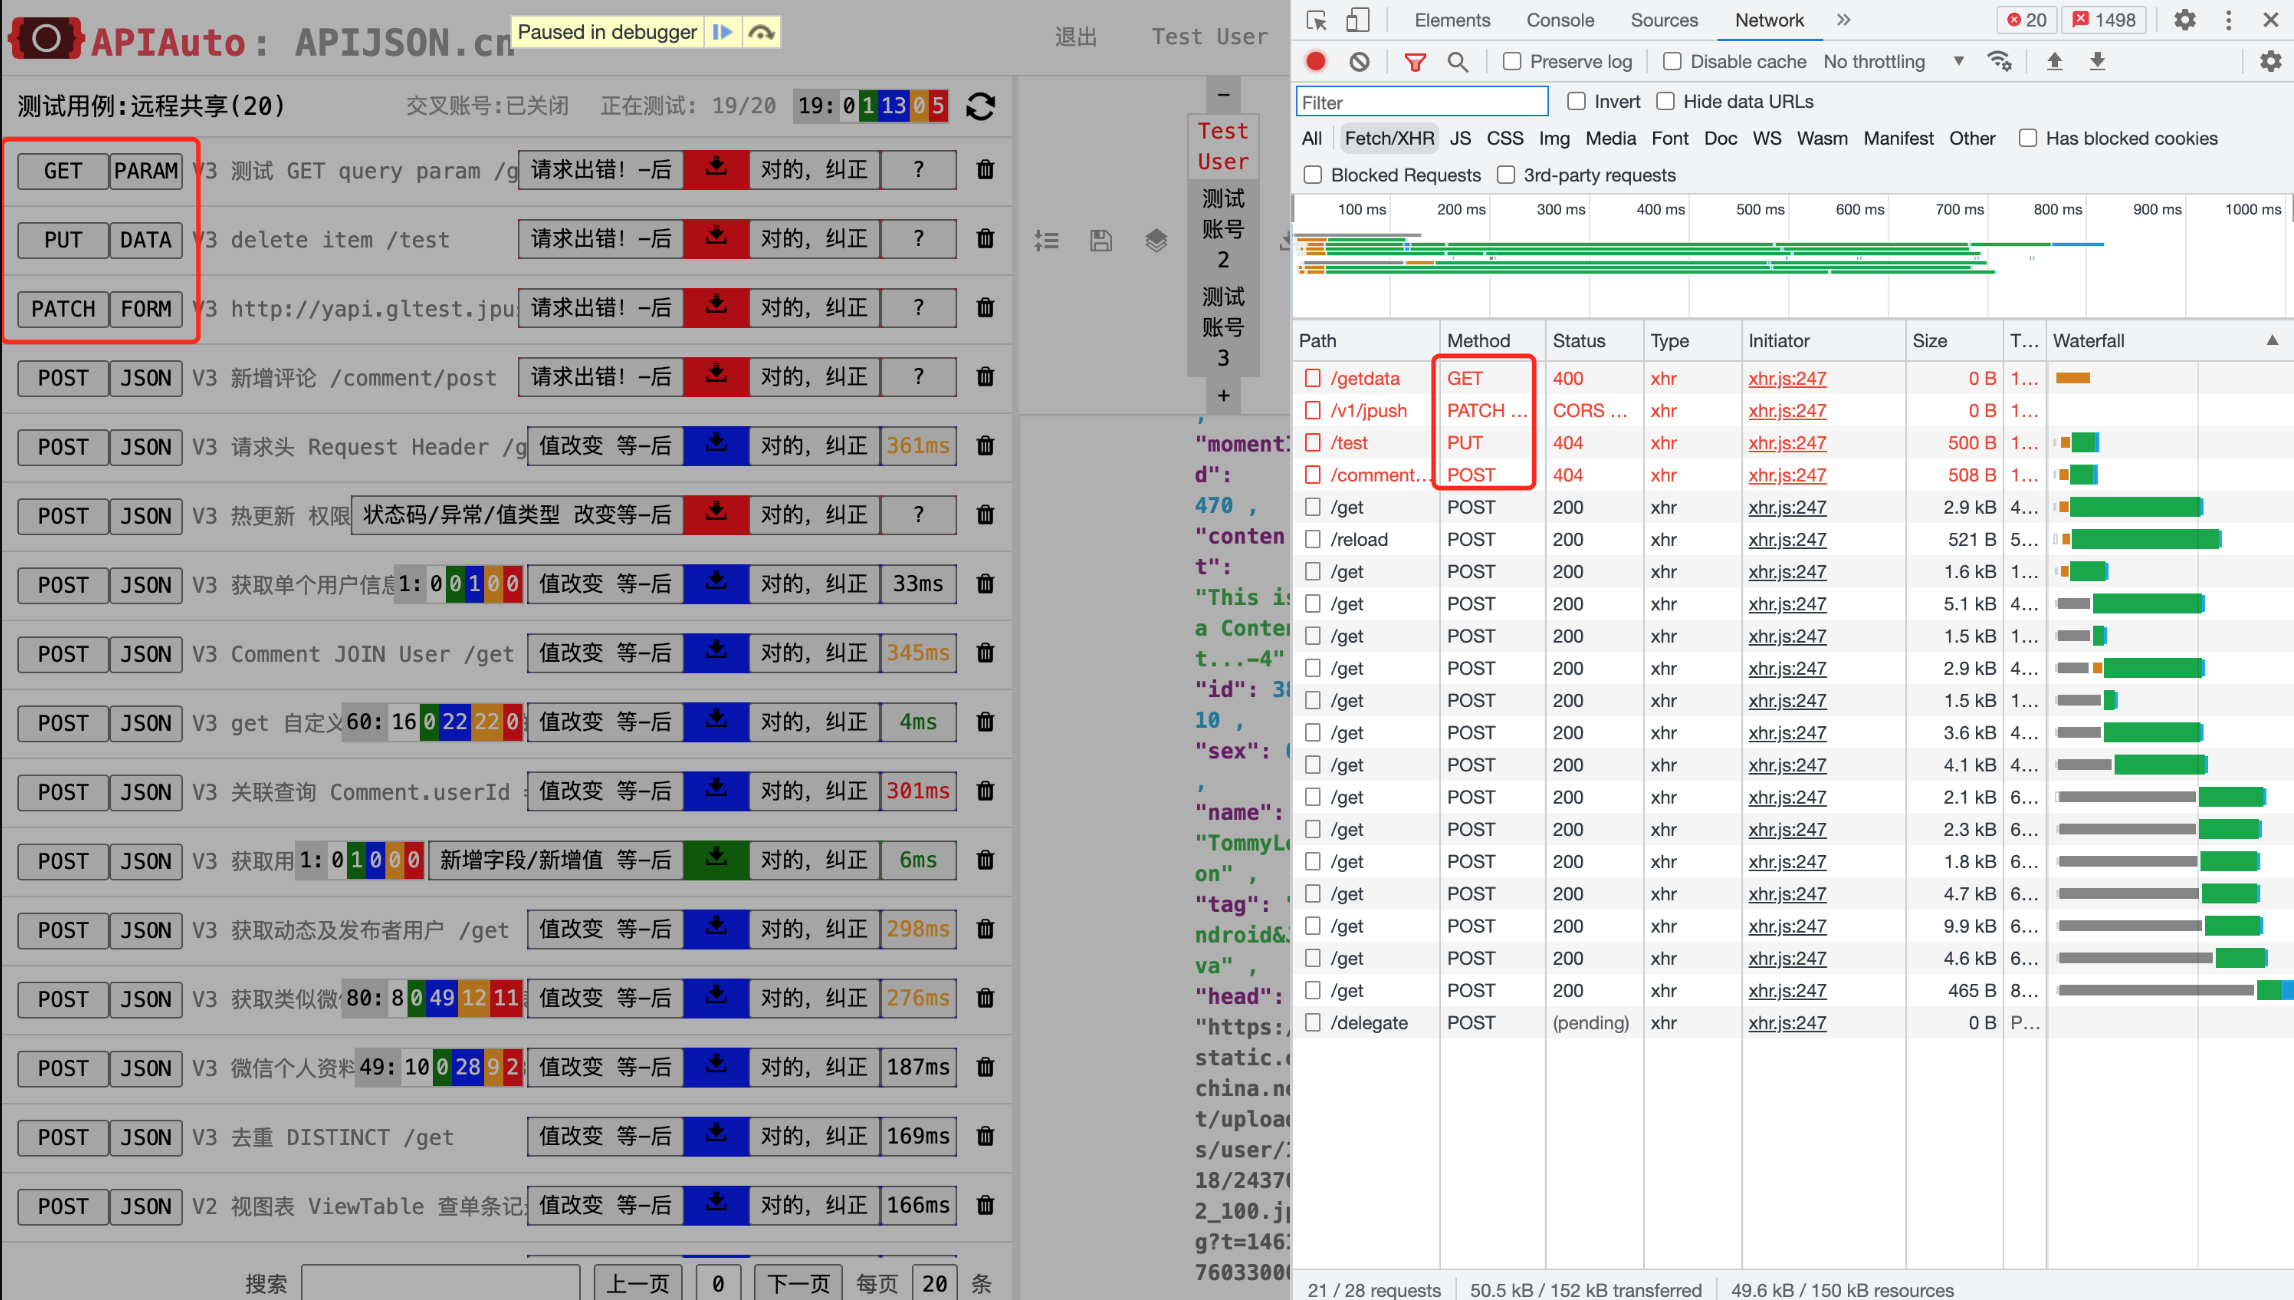Click the Import HAR file upload arrow
This screenshot has width=2294, height=1300.
[x=2054, y=62]
